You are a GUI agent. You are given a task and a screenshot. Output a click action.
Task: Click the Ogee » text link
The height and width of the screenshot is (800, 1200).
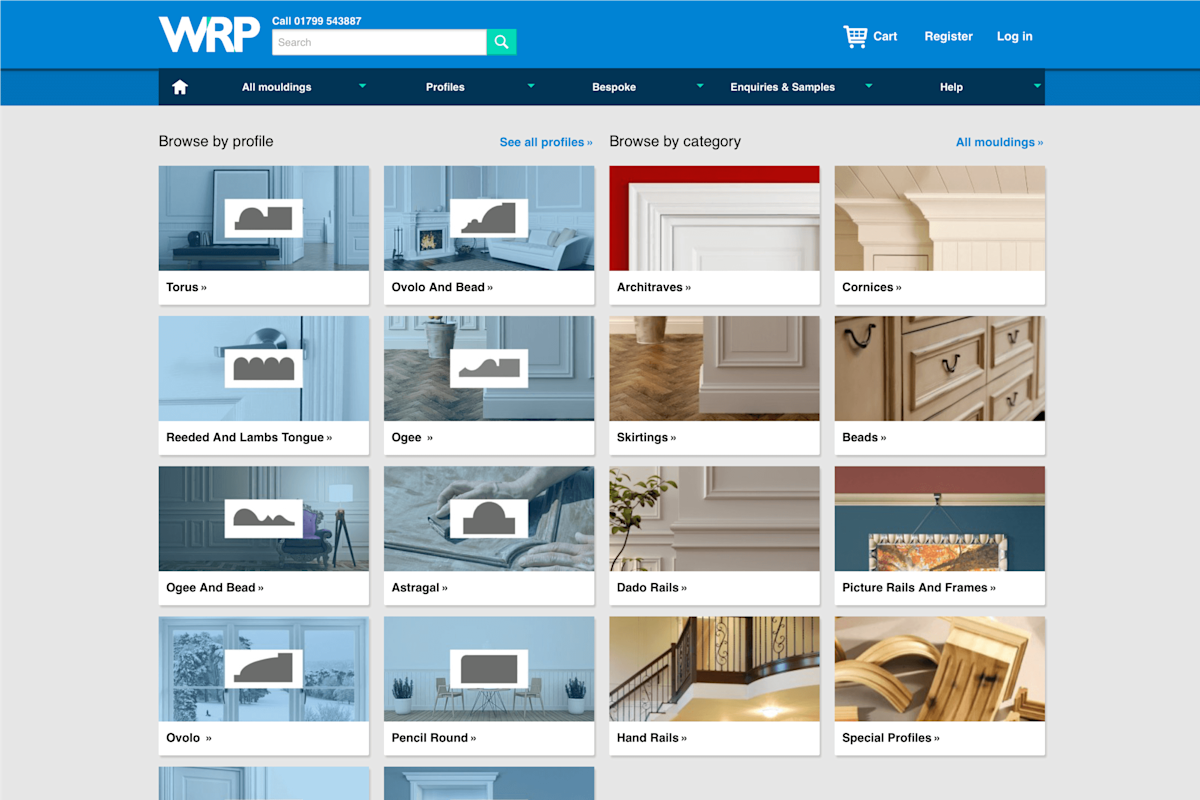point(412,437)
